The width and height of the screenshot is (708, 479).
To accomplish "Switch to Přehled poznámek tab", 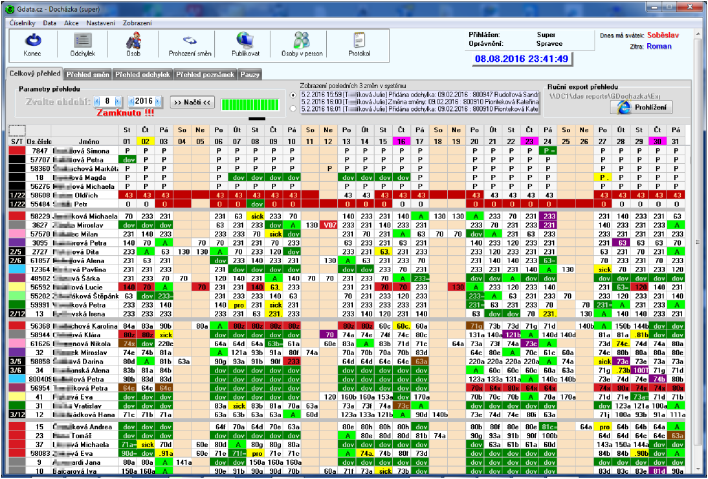I will point(205,74).
